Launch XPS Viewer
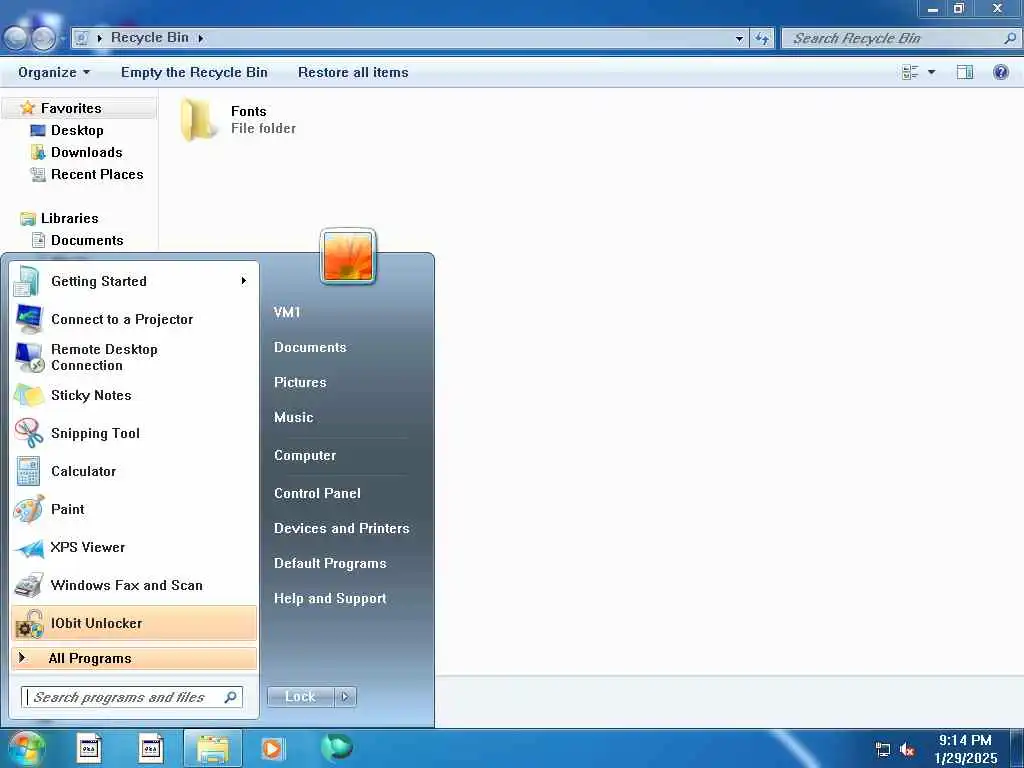The image size is (1024, 768). point(134,547)
